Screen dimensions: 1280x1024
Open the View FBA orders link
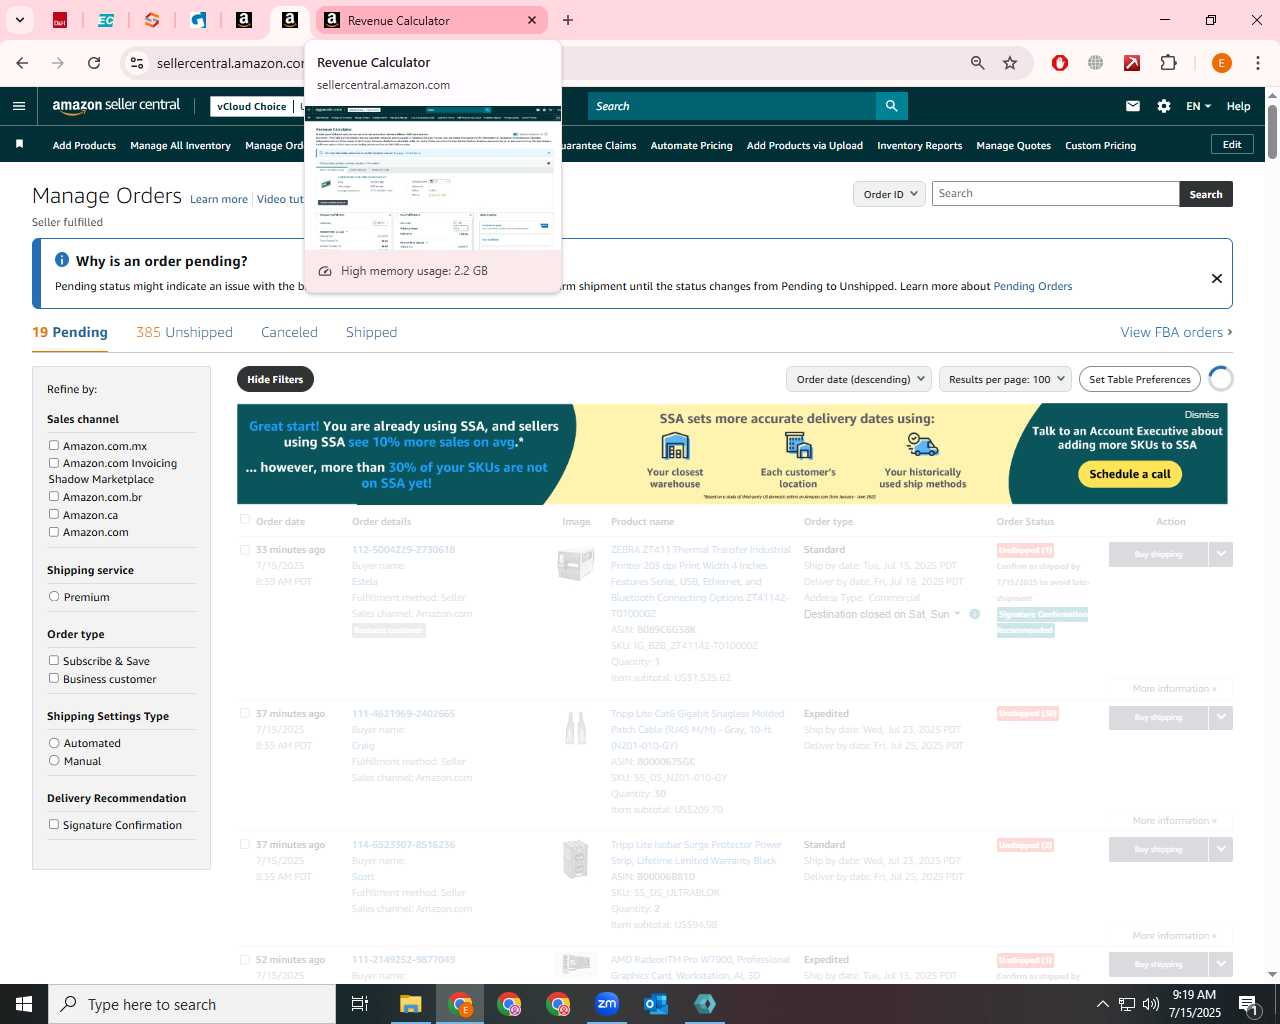[x=1176, y=332]
